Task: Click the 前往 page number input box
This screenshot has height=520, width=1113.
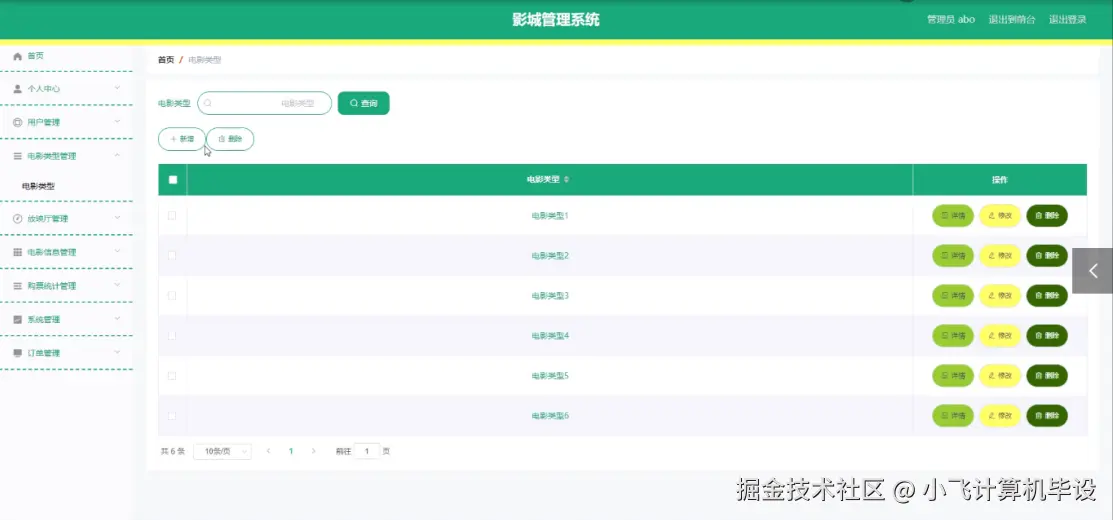Action: point(367,451)
